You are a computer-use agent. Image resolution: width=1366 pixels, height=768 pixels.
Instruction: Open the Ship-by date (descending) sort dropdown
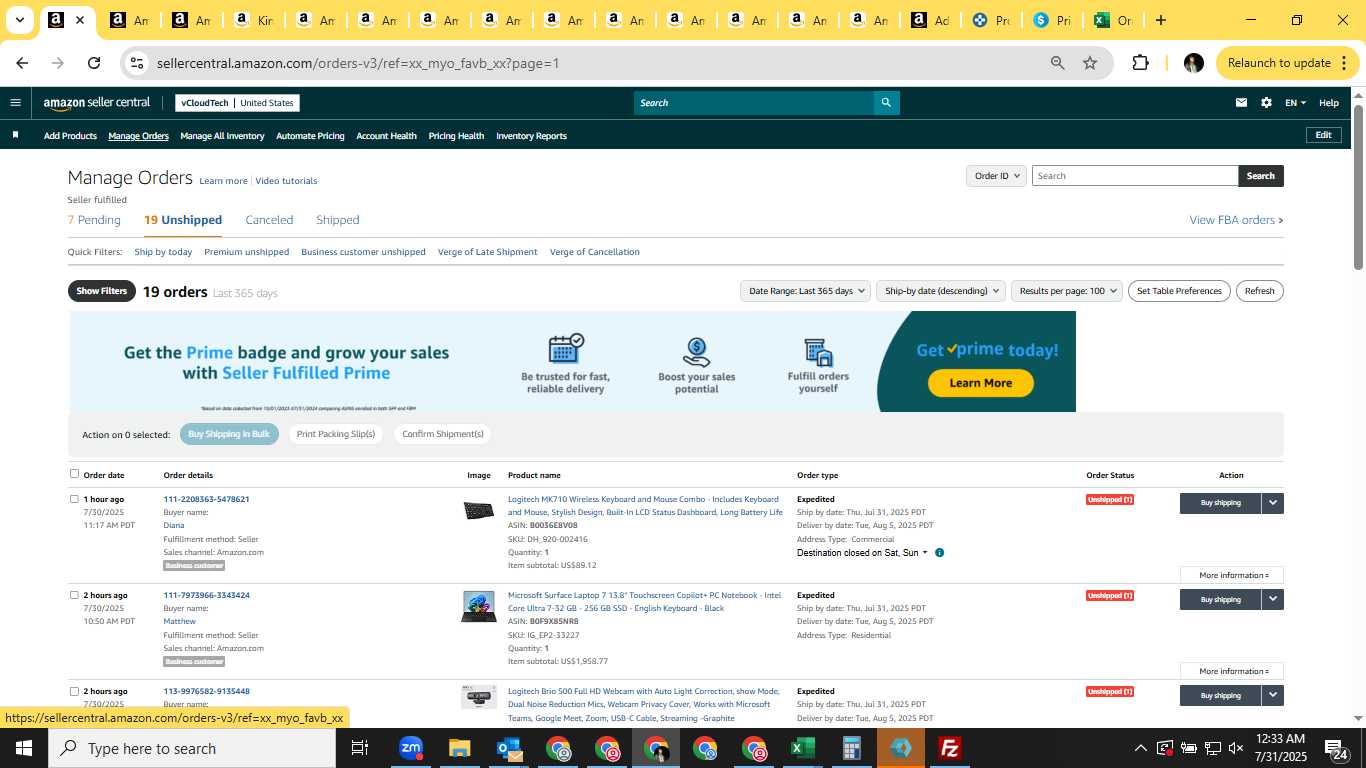tap(942, 291)
